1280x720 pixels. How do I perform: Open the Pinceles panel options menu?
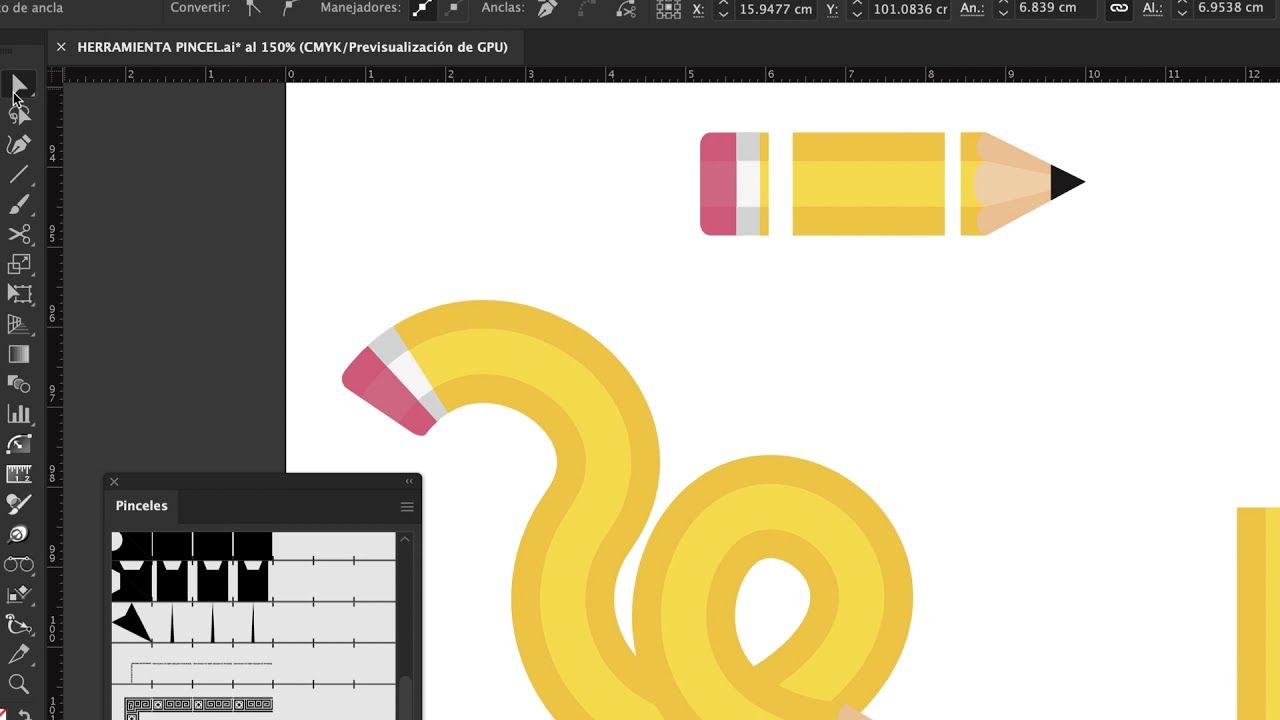[407, 507]
